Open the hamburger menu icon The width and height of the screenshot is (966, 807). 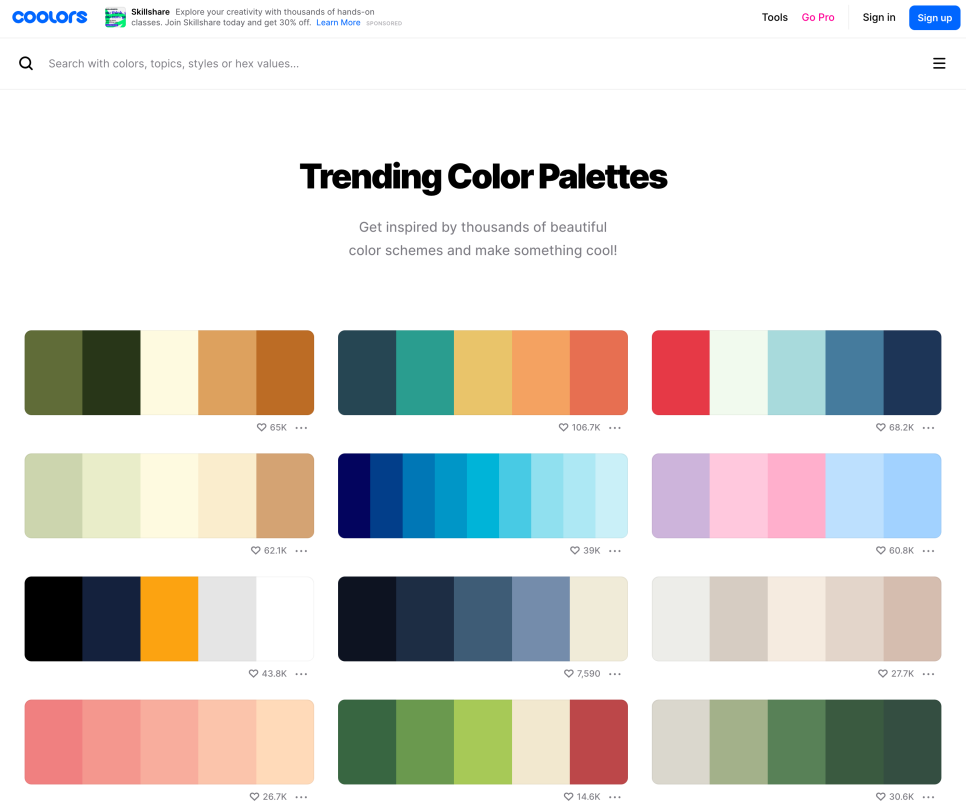point(939,63)
